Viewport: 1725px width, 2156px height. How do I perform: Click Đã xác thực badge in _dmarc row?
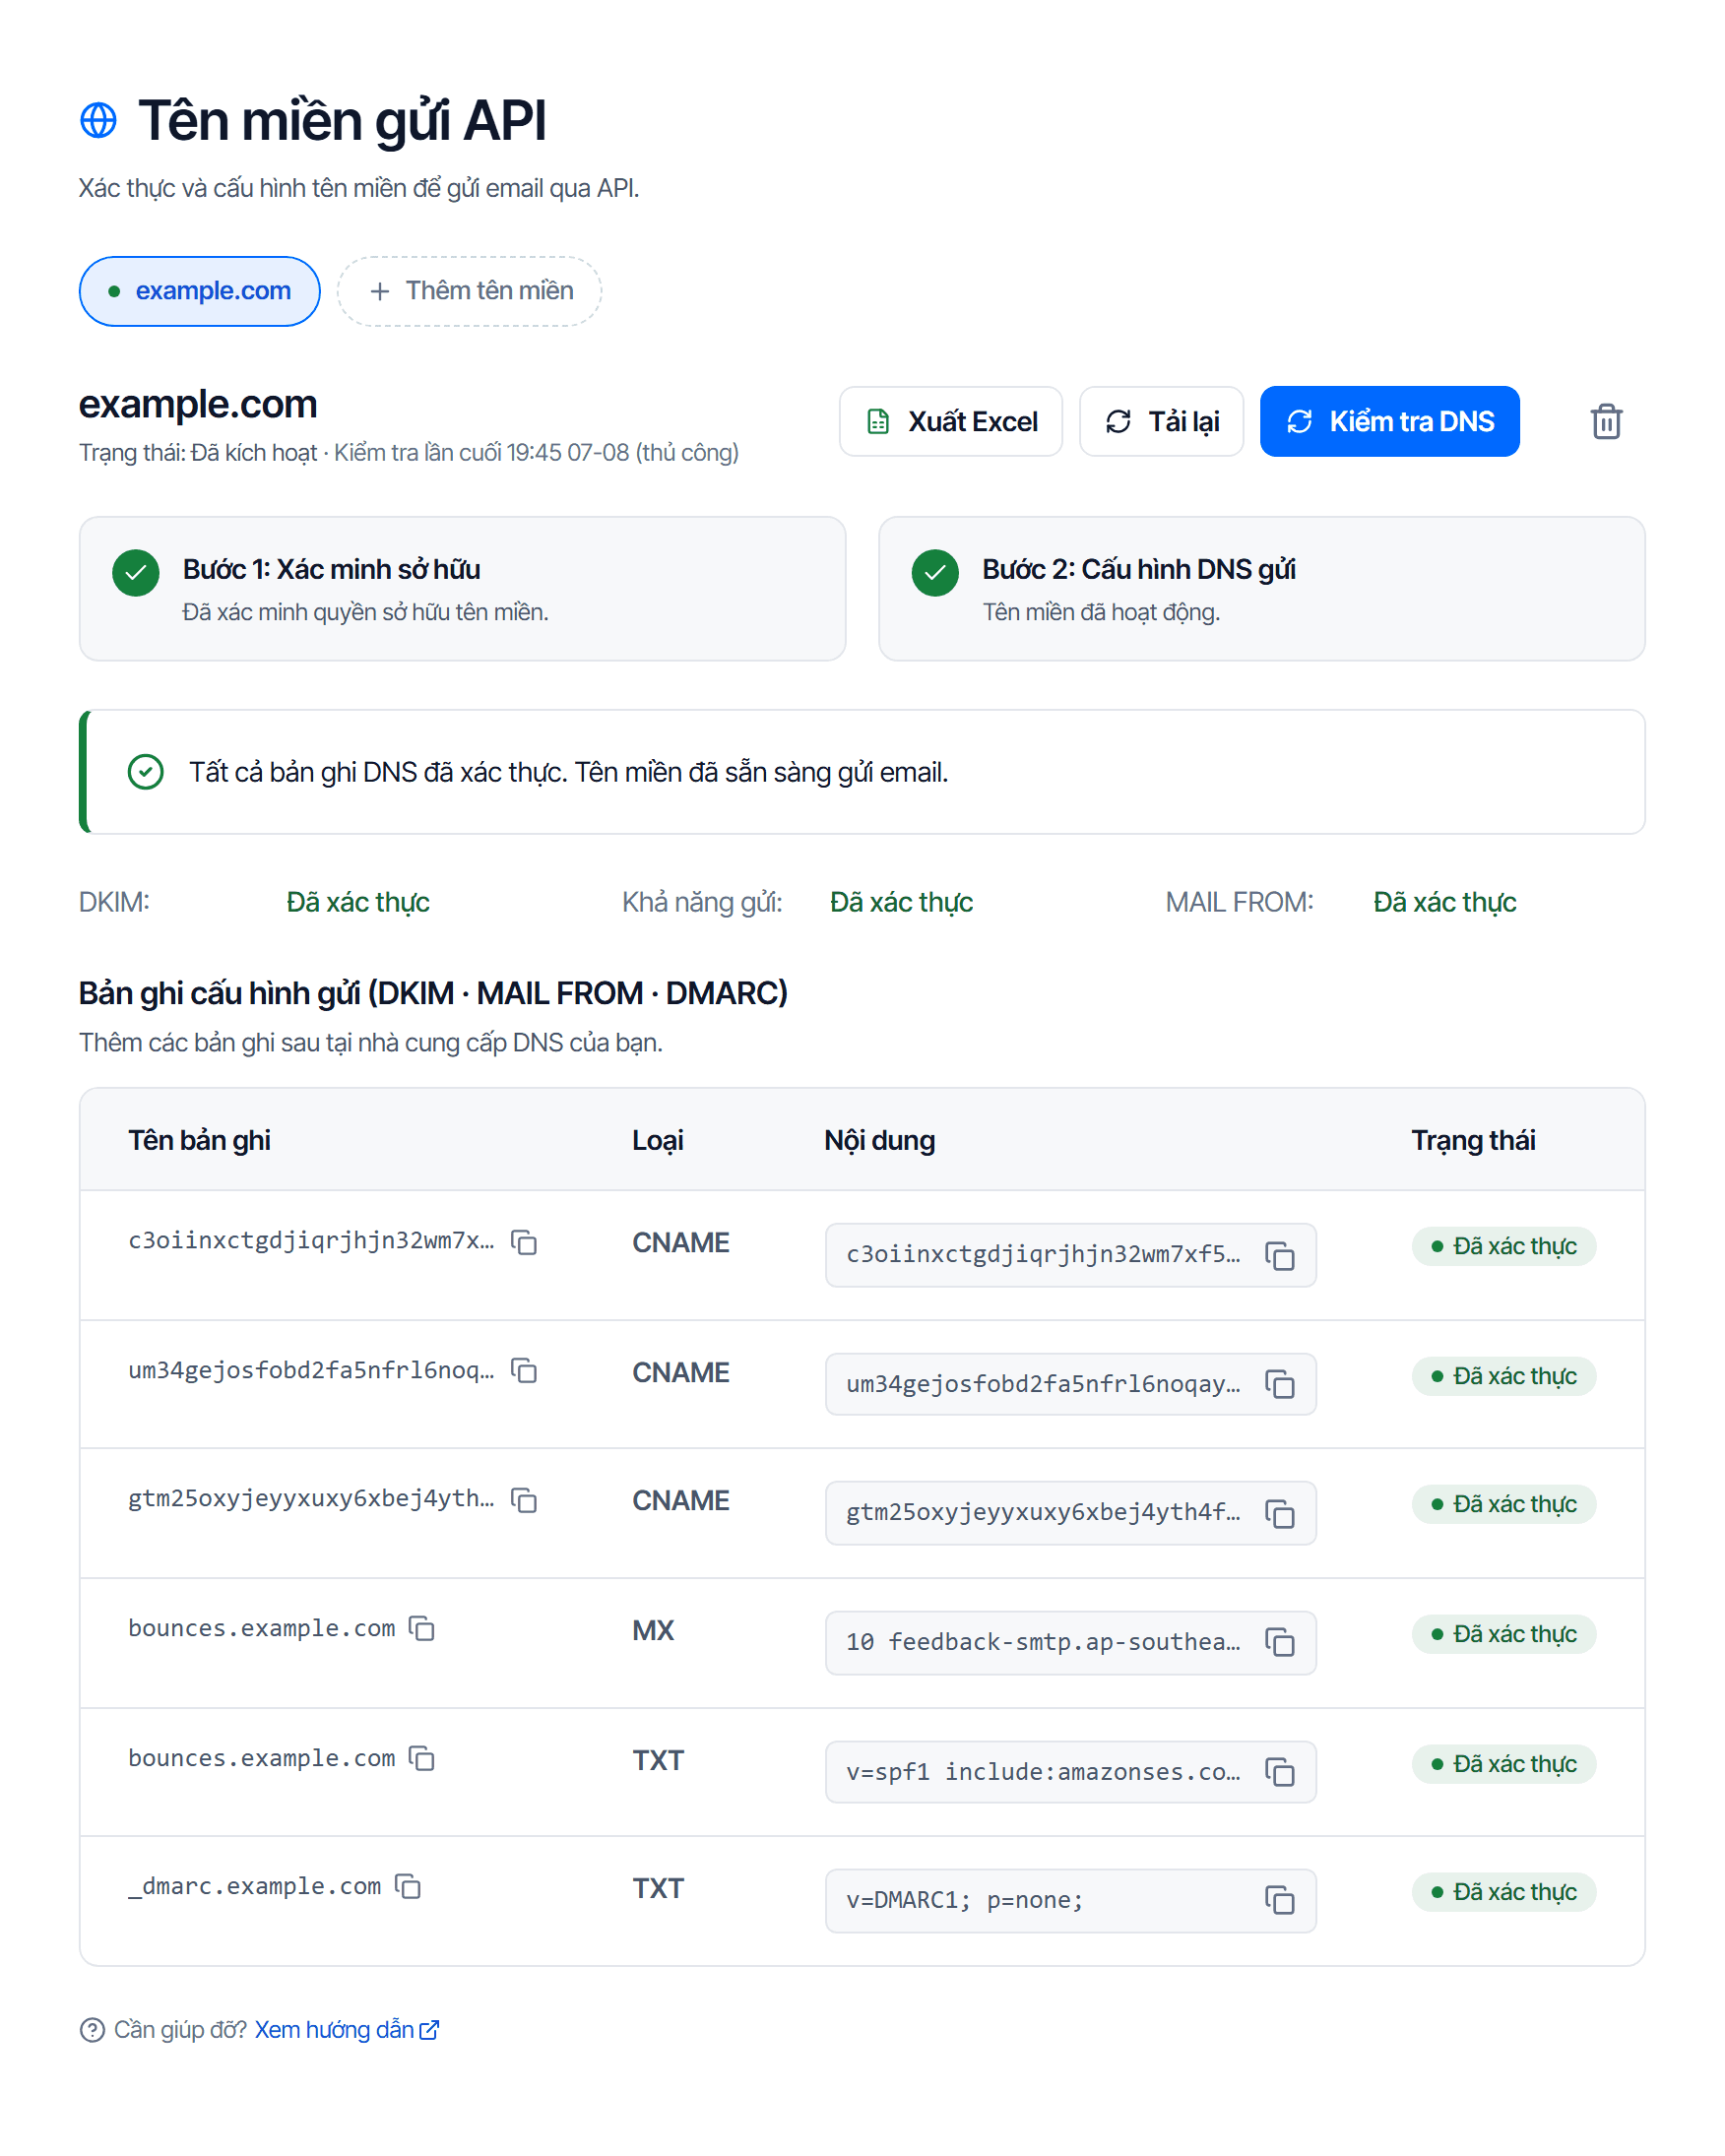pyautogui.click(x=1503, y=1892)
